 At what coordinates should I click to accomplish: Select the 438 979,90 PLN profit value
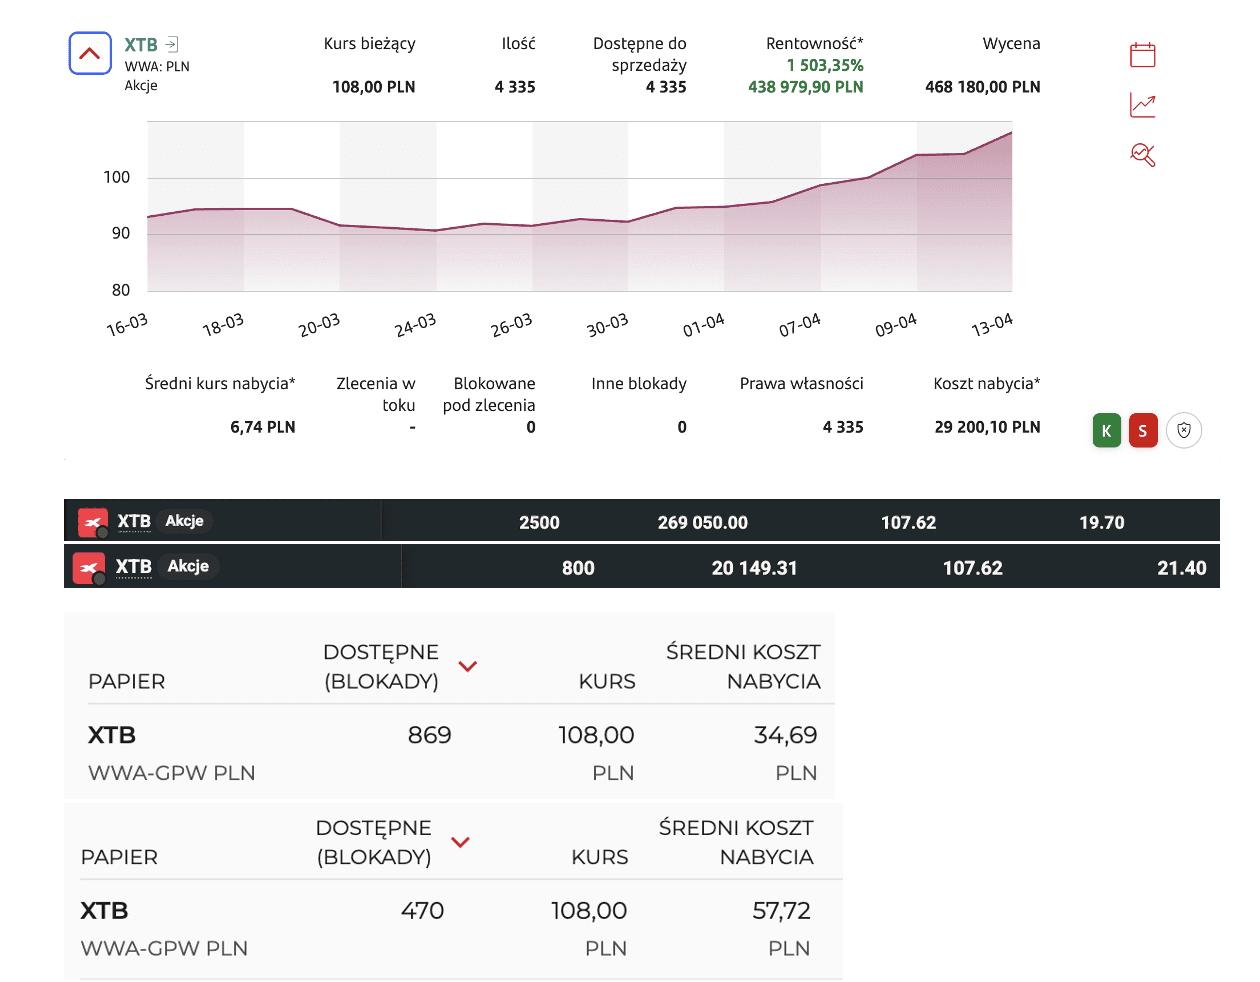(806, 87)
